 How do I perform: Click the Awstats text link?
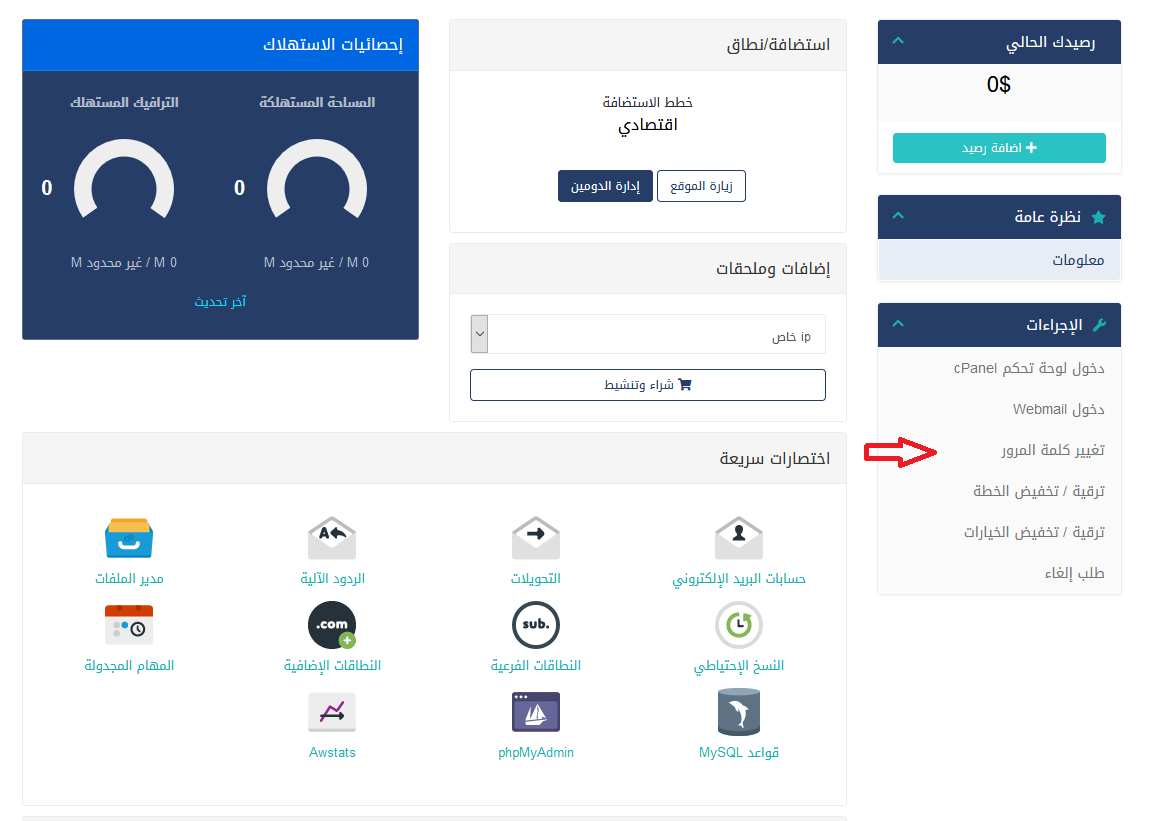tap(332, 752)
